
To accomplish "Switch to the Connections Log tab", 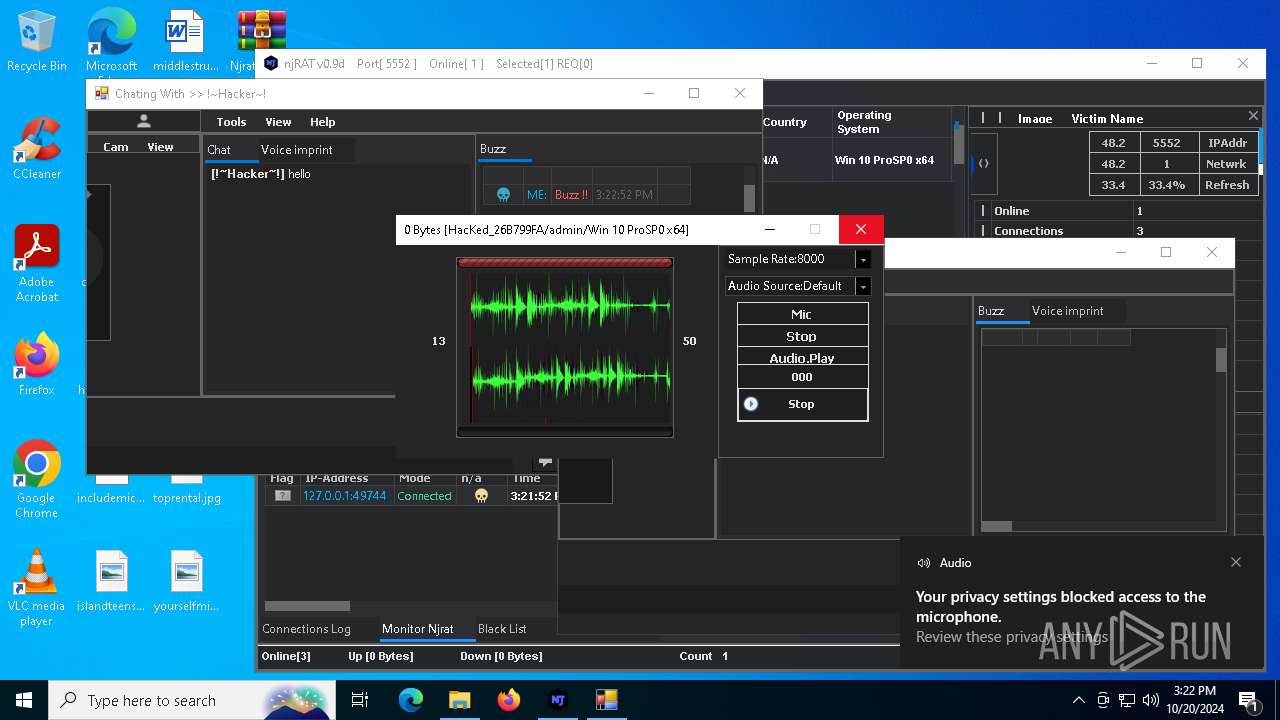I will (306, 629).
